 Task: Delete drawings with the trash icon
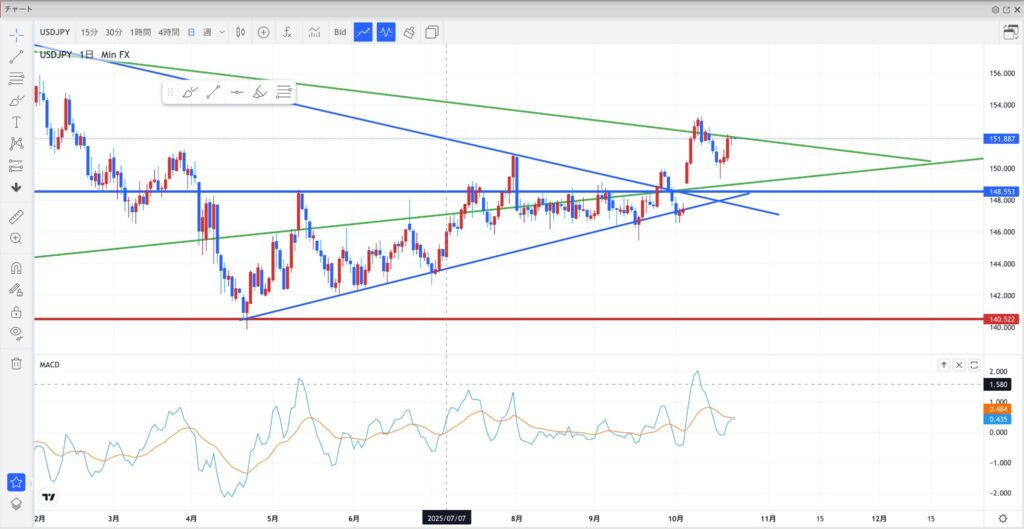[16, 363]
